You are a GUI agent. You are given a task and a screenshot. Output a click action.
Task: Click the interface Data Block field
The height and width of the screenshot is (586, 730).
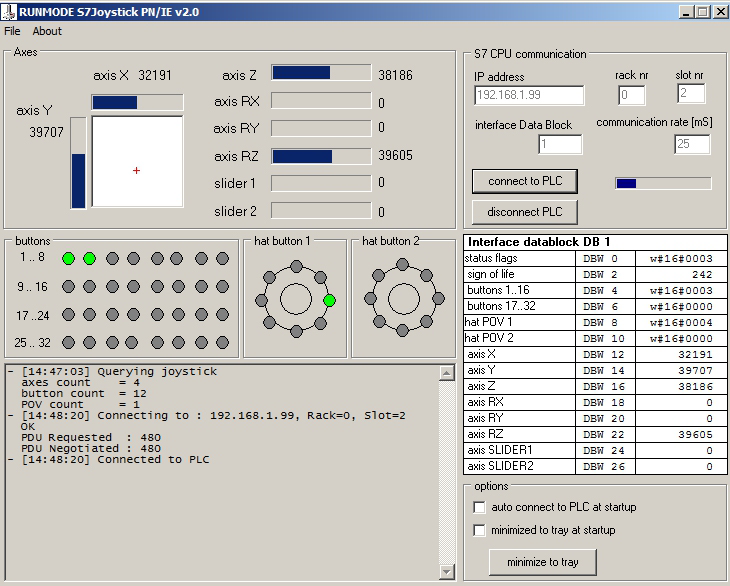pyautogui.click(x=559, y=145)
